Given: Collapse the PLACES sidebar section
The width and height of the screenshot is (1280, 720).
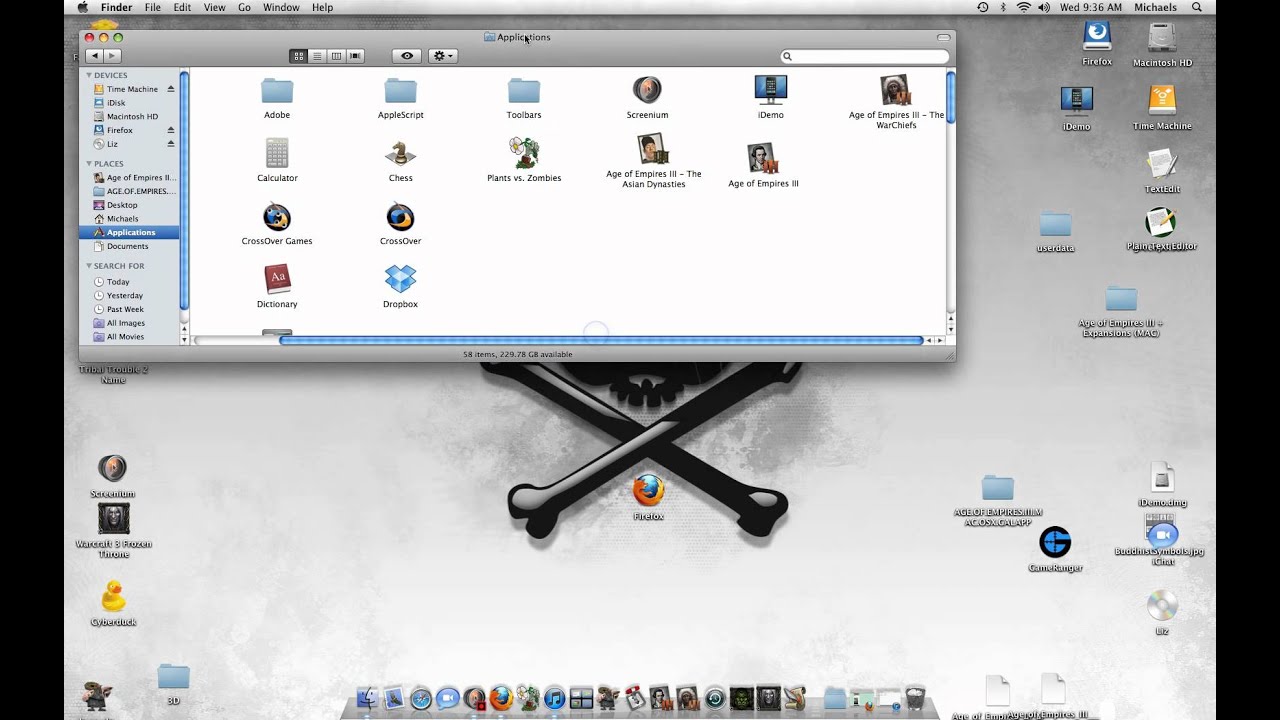Looking at the screenshot, I should point(89,163).
